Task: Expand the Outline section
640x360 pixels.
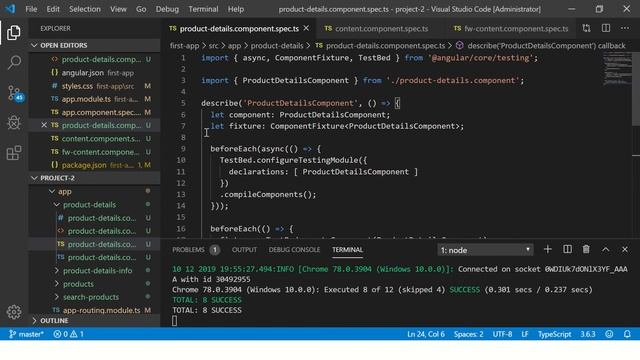Action: 94,321
